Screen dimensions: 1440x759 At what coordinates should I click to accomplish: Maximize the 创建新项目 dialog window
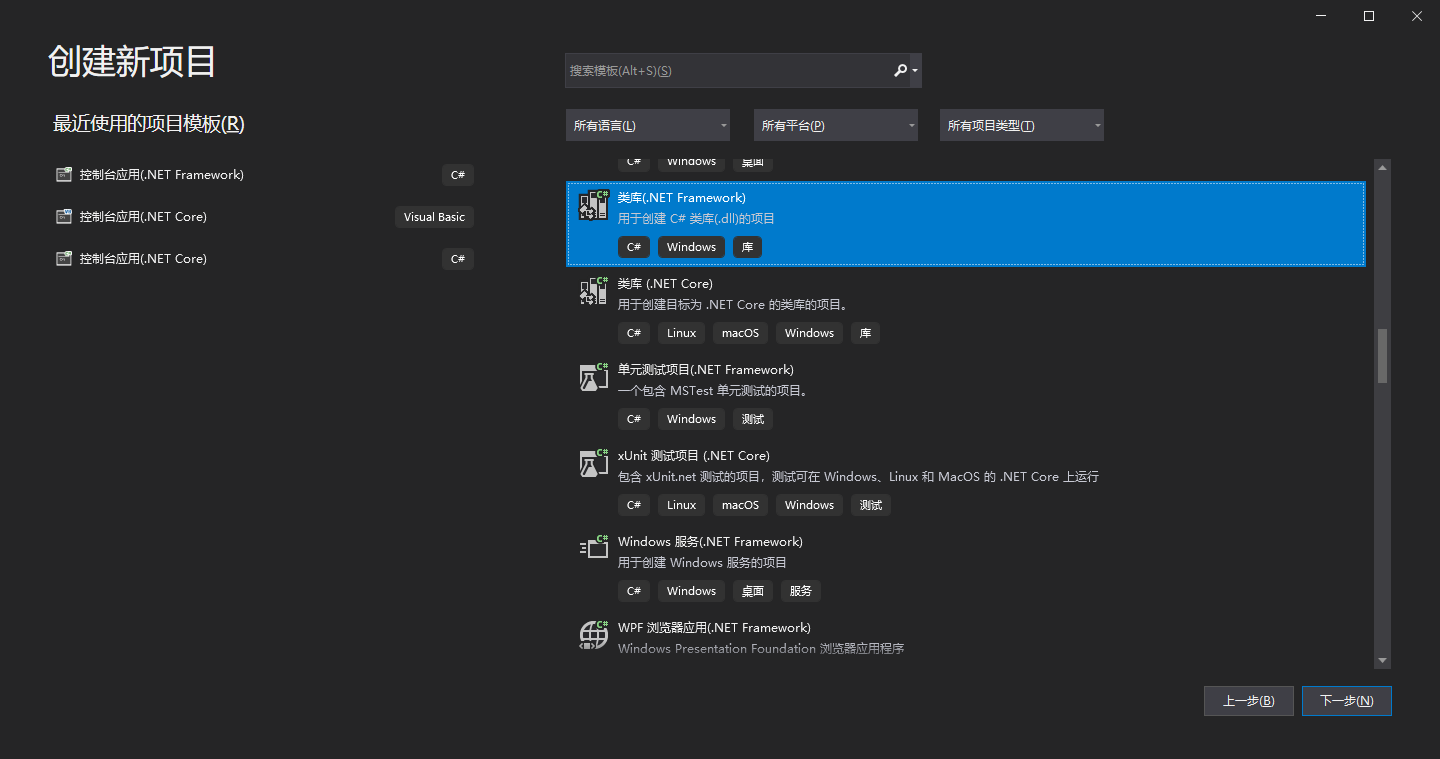1369,16
